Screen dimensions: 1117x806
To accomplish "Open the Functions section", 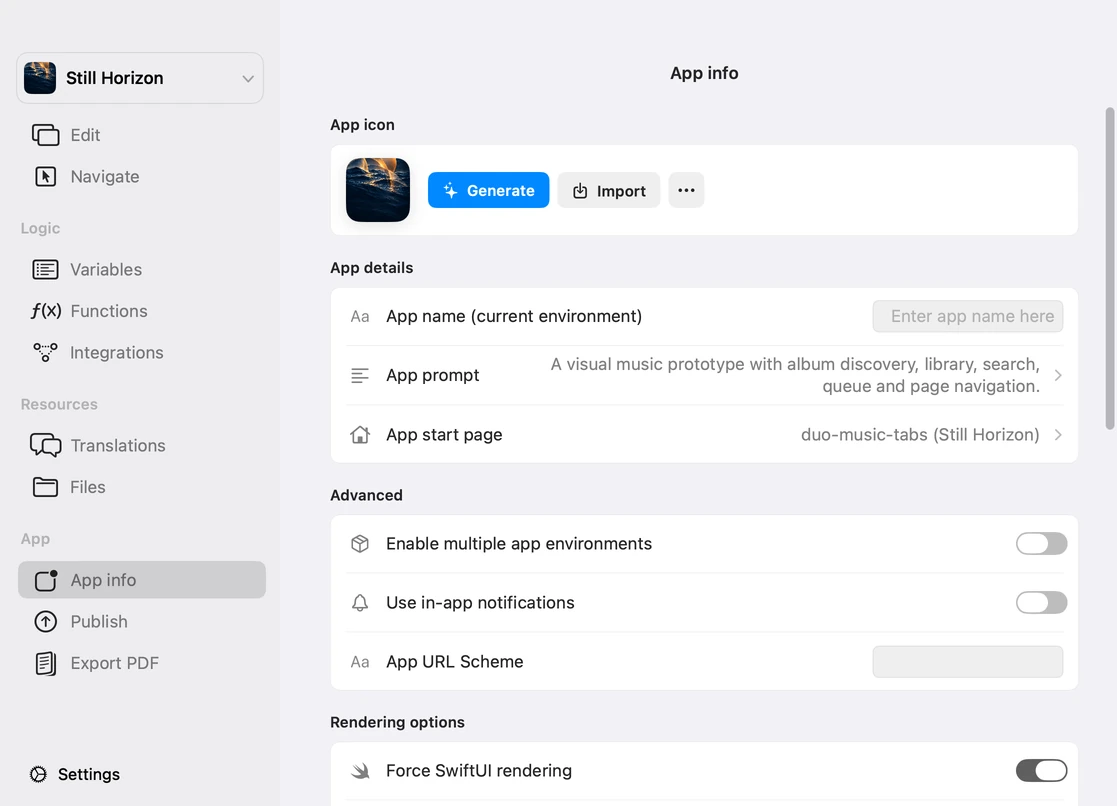I will coord(142,311).
